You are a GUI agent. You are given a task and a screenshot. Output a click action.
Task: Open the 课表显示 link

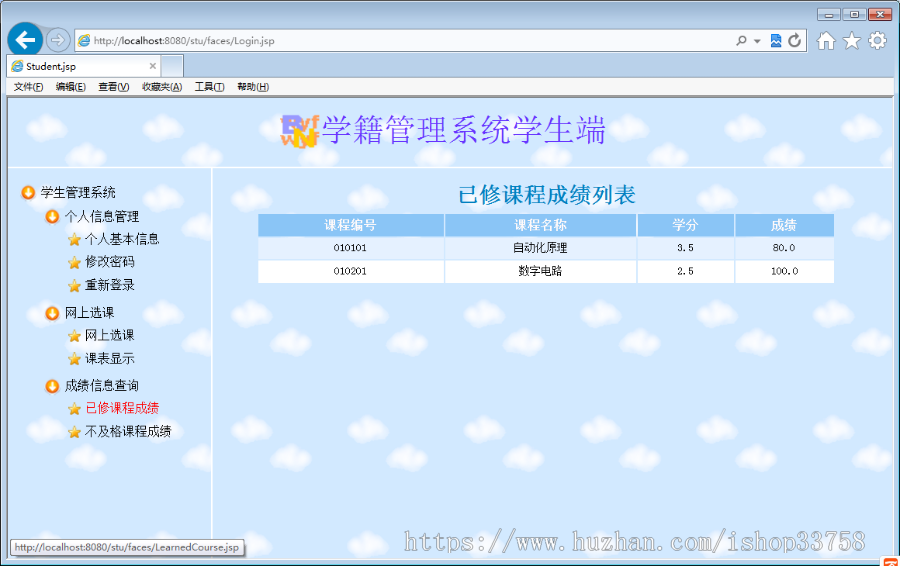coord(110,358)
